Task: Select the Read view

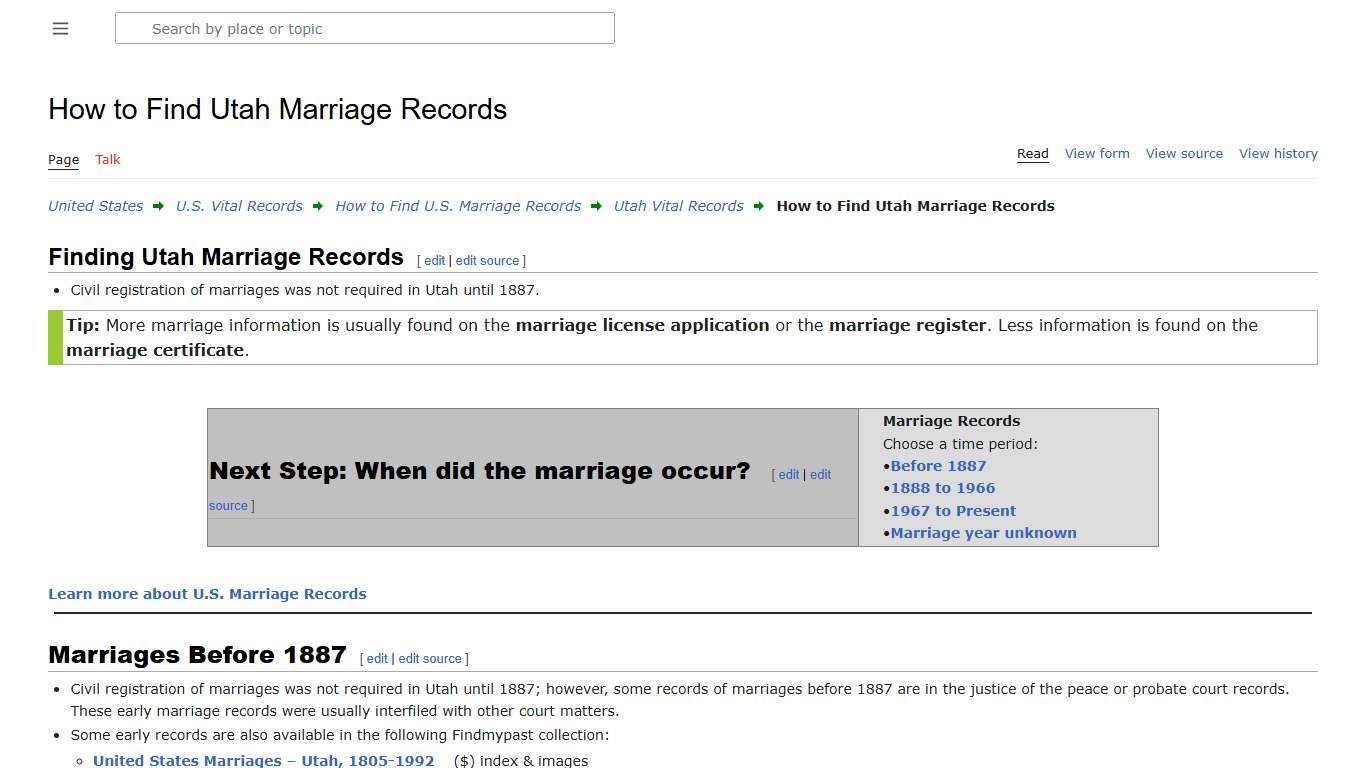Action: [x=1032, y=153]
